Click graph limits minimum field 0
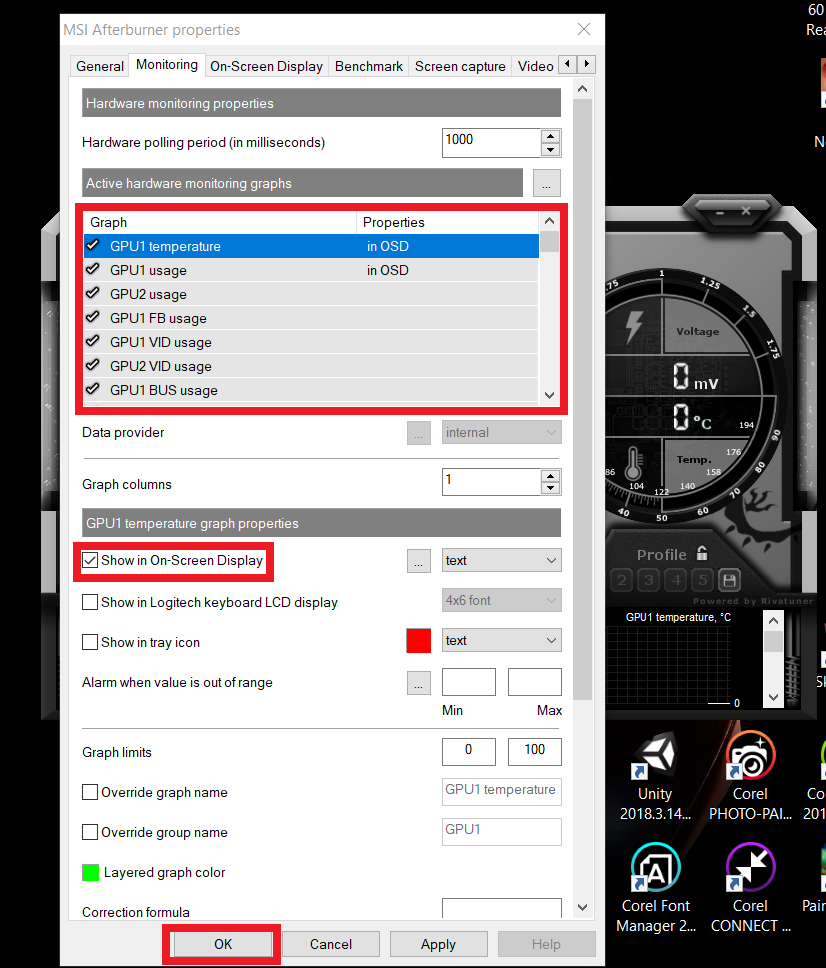 tap(469, 751)
